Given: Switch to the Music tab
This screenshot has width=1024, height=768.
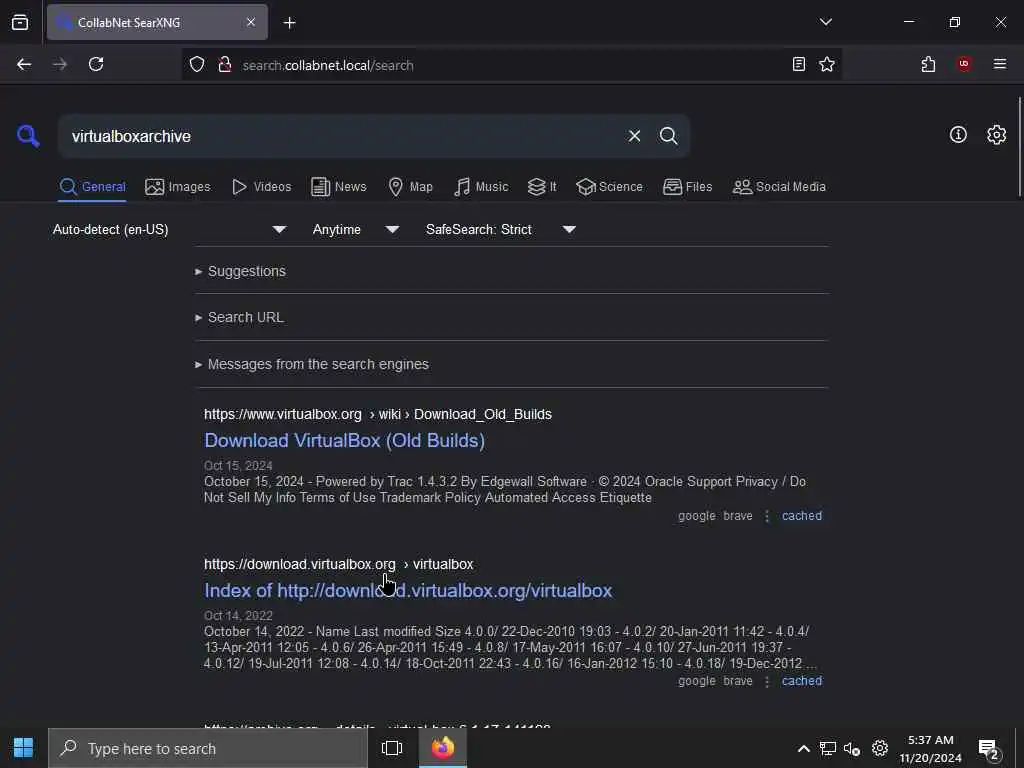Looking at the screenshot, I should pos(481,187).
